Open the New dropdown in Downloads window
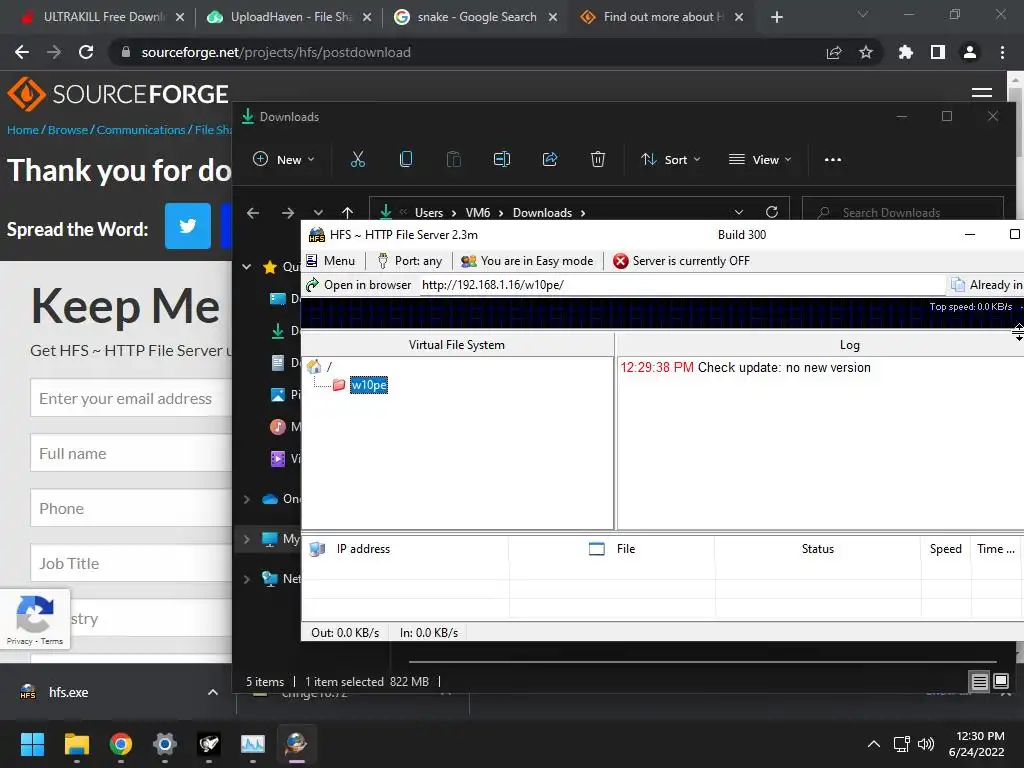This screenshot has width=1024, height=768. (x=284, y=159)
